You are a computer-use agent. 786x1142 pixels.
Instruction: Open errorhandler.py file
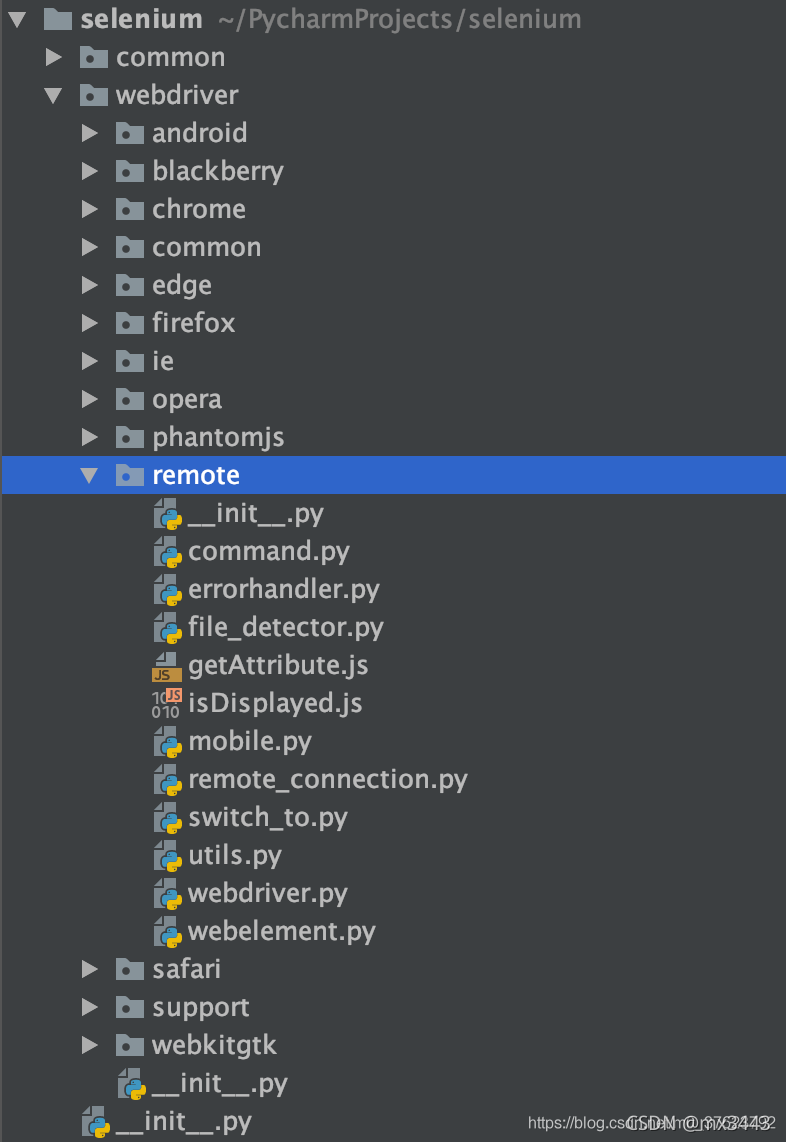(x=283, y=590)
